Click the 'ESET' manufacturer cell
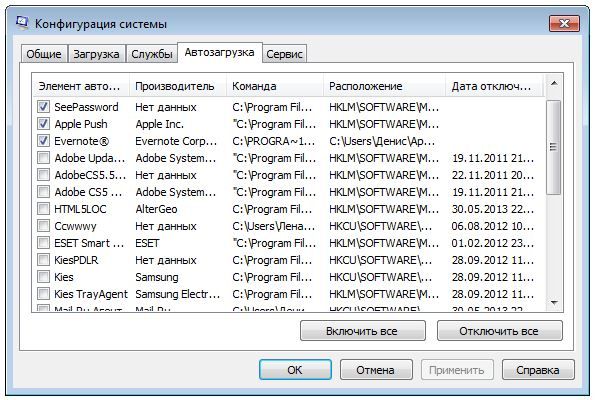Screen dimensions: 595x400 [147, 243]
